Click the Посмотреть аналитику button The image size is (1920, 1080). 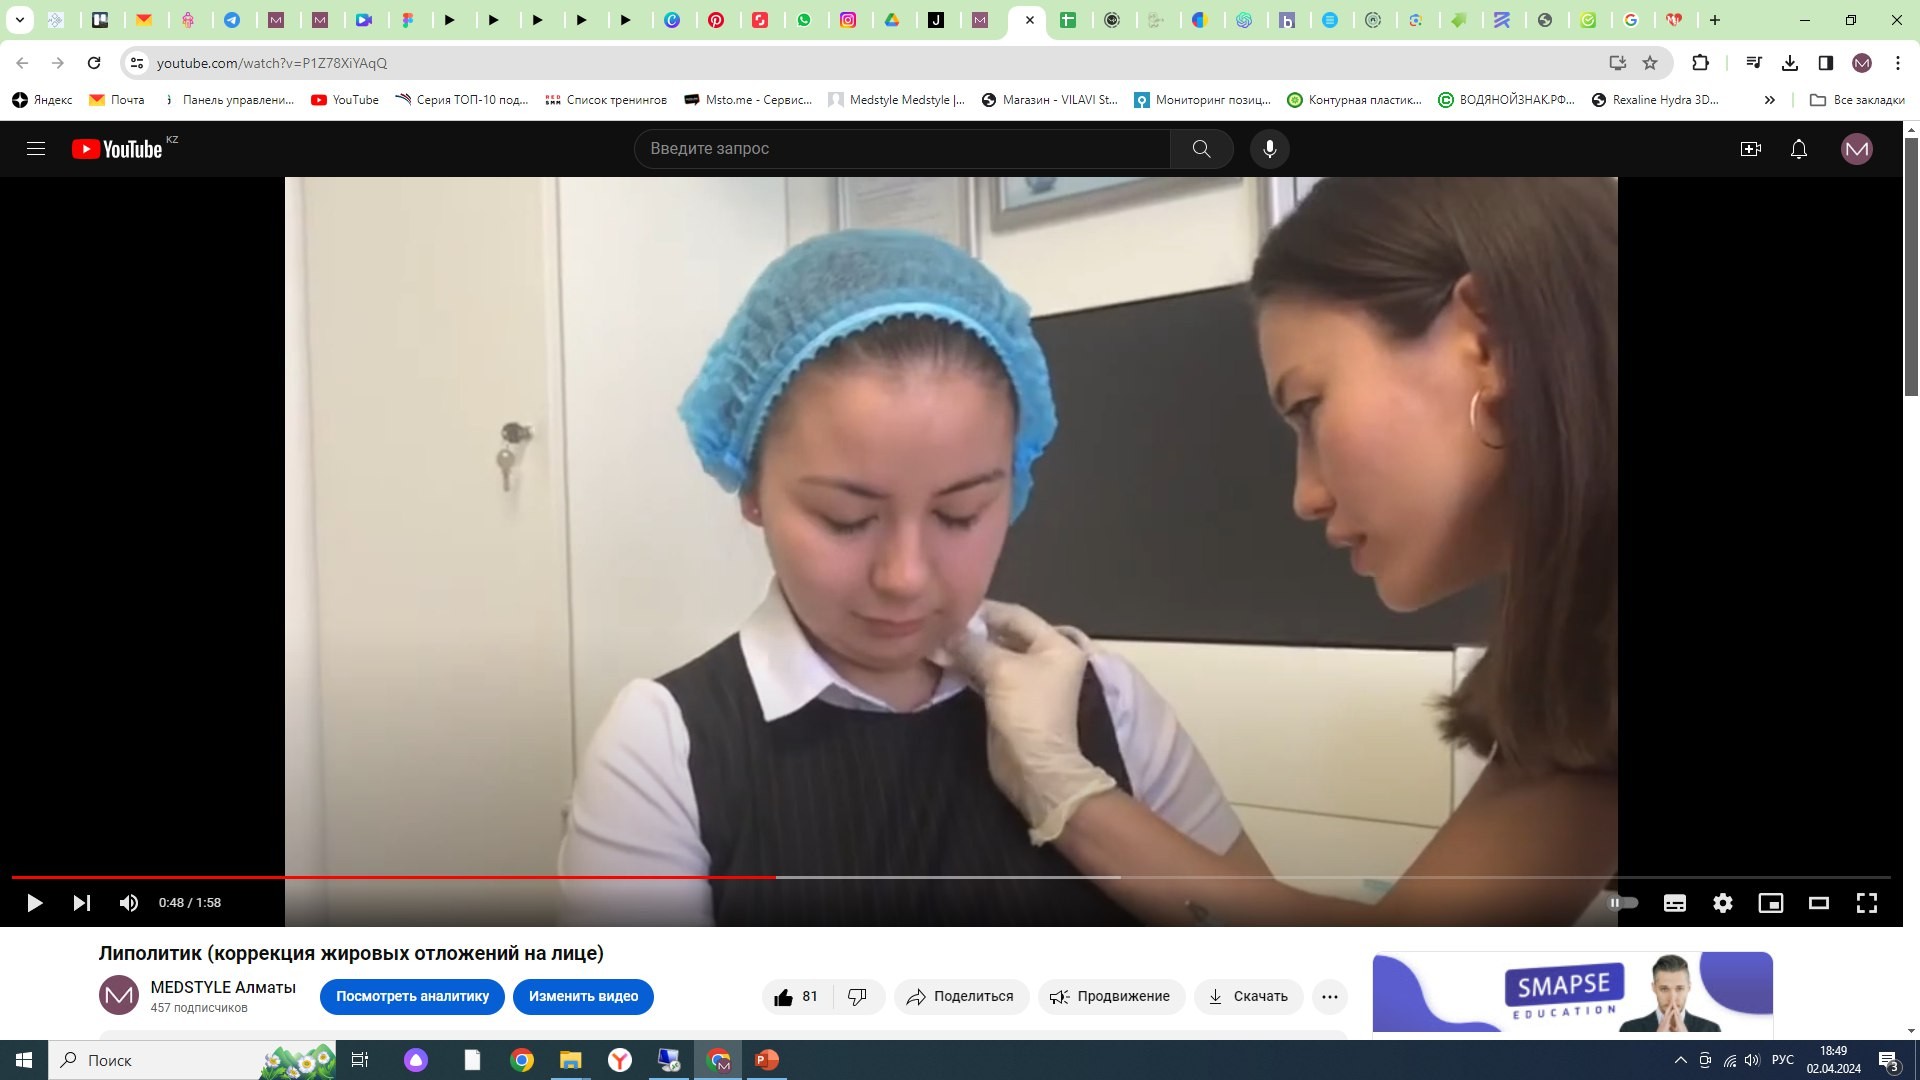(x=412, y=996)
